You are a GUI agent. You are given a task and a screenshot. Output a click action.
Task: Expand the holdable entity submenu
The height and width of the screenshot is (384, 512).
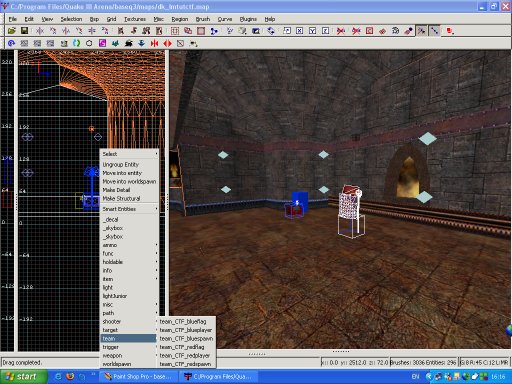point(129,262)
